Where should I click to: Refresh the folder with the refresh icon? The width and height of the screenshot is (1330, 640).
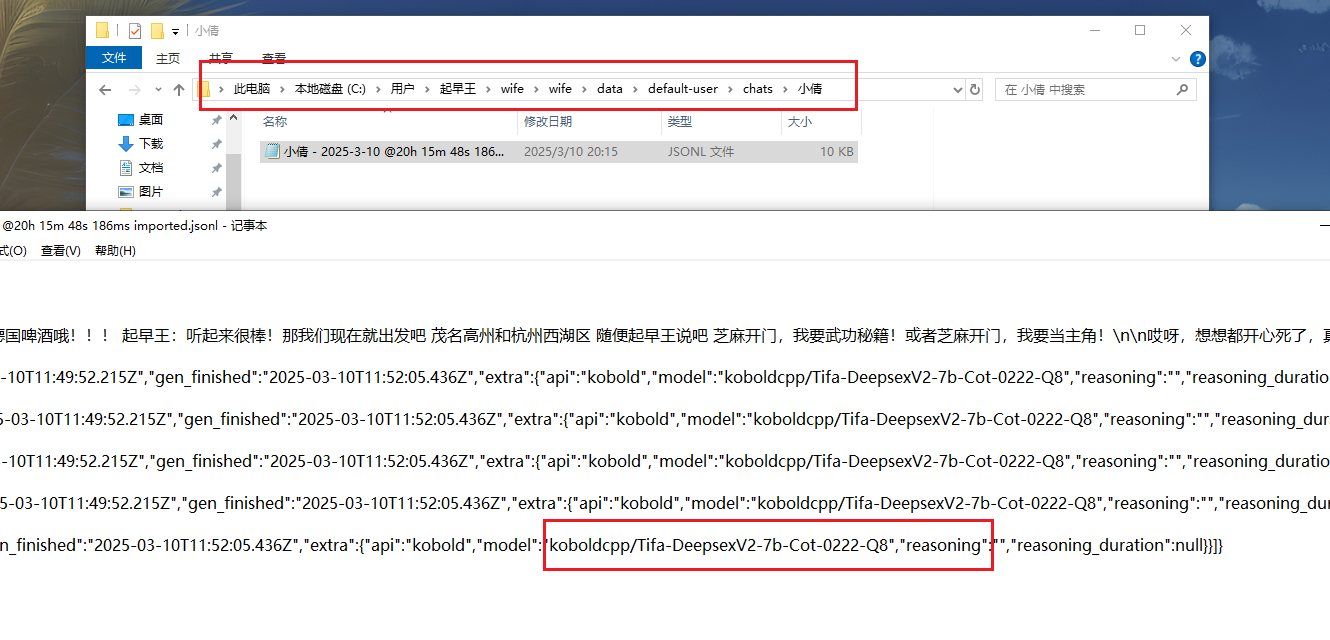(975, 89)
